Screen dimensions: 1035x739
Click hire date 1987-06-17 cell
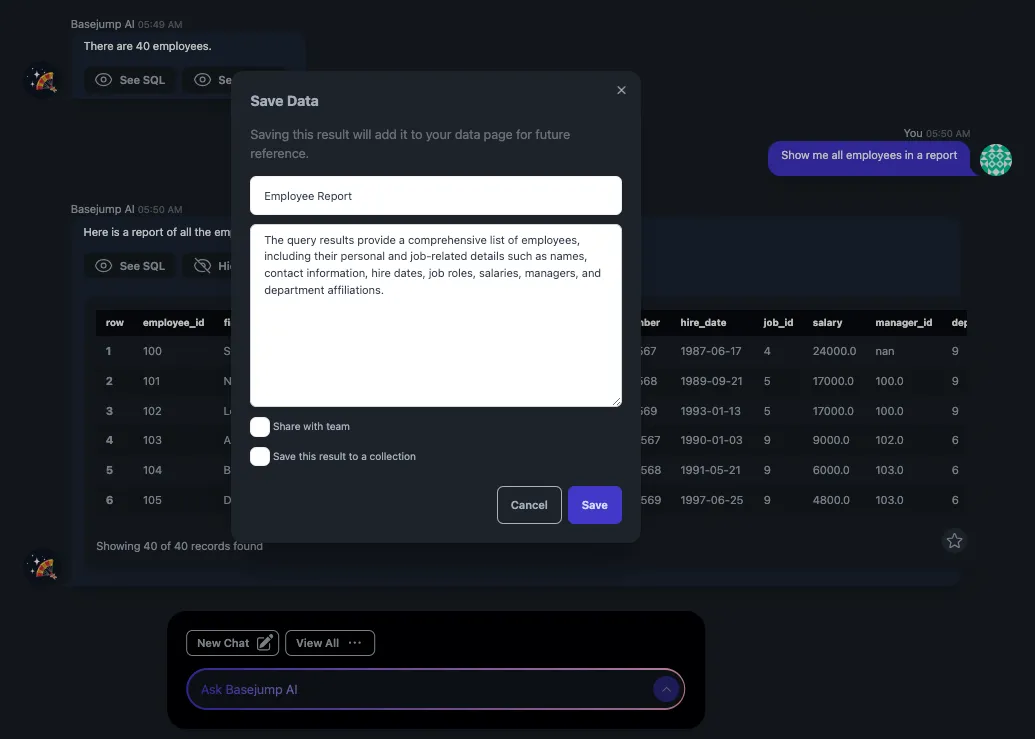point(711,351)
